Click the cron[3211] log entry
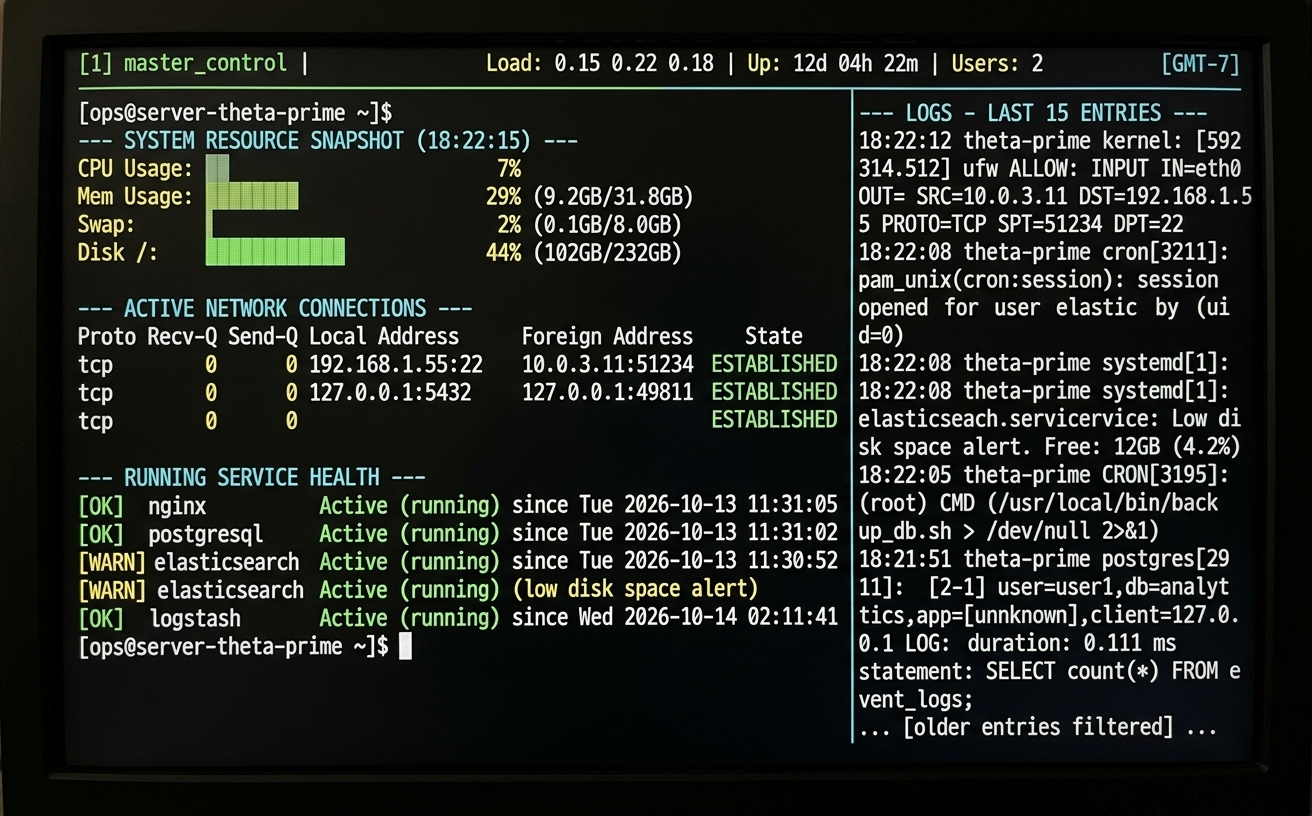This screenshot has width=1312, height=816. [1044, 294]
